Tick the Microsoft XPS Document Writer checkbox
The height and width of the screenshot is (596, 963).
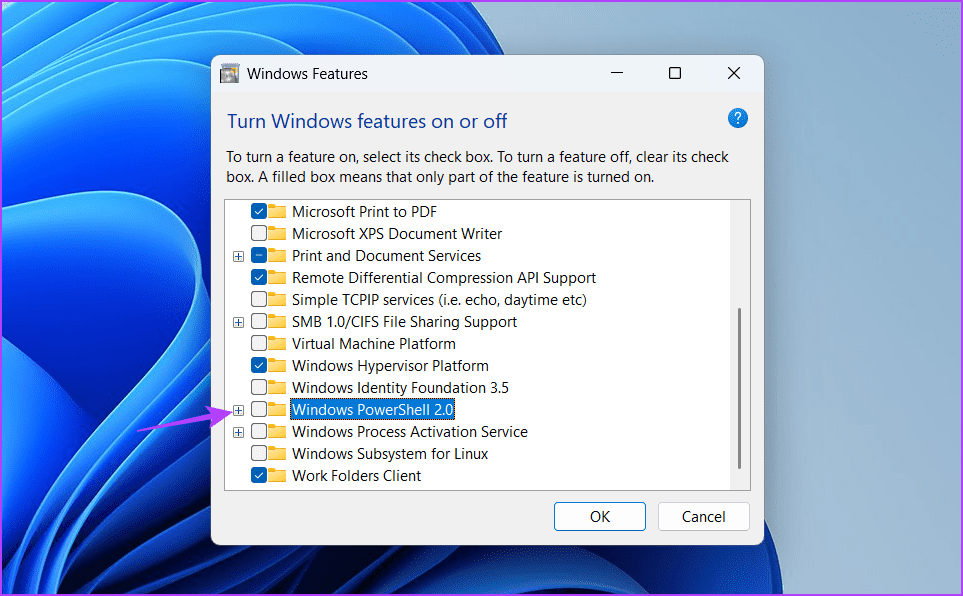[x=259, y=234]
